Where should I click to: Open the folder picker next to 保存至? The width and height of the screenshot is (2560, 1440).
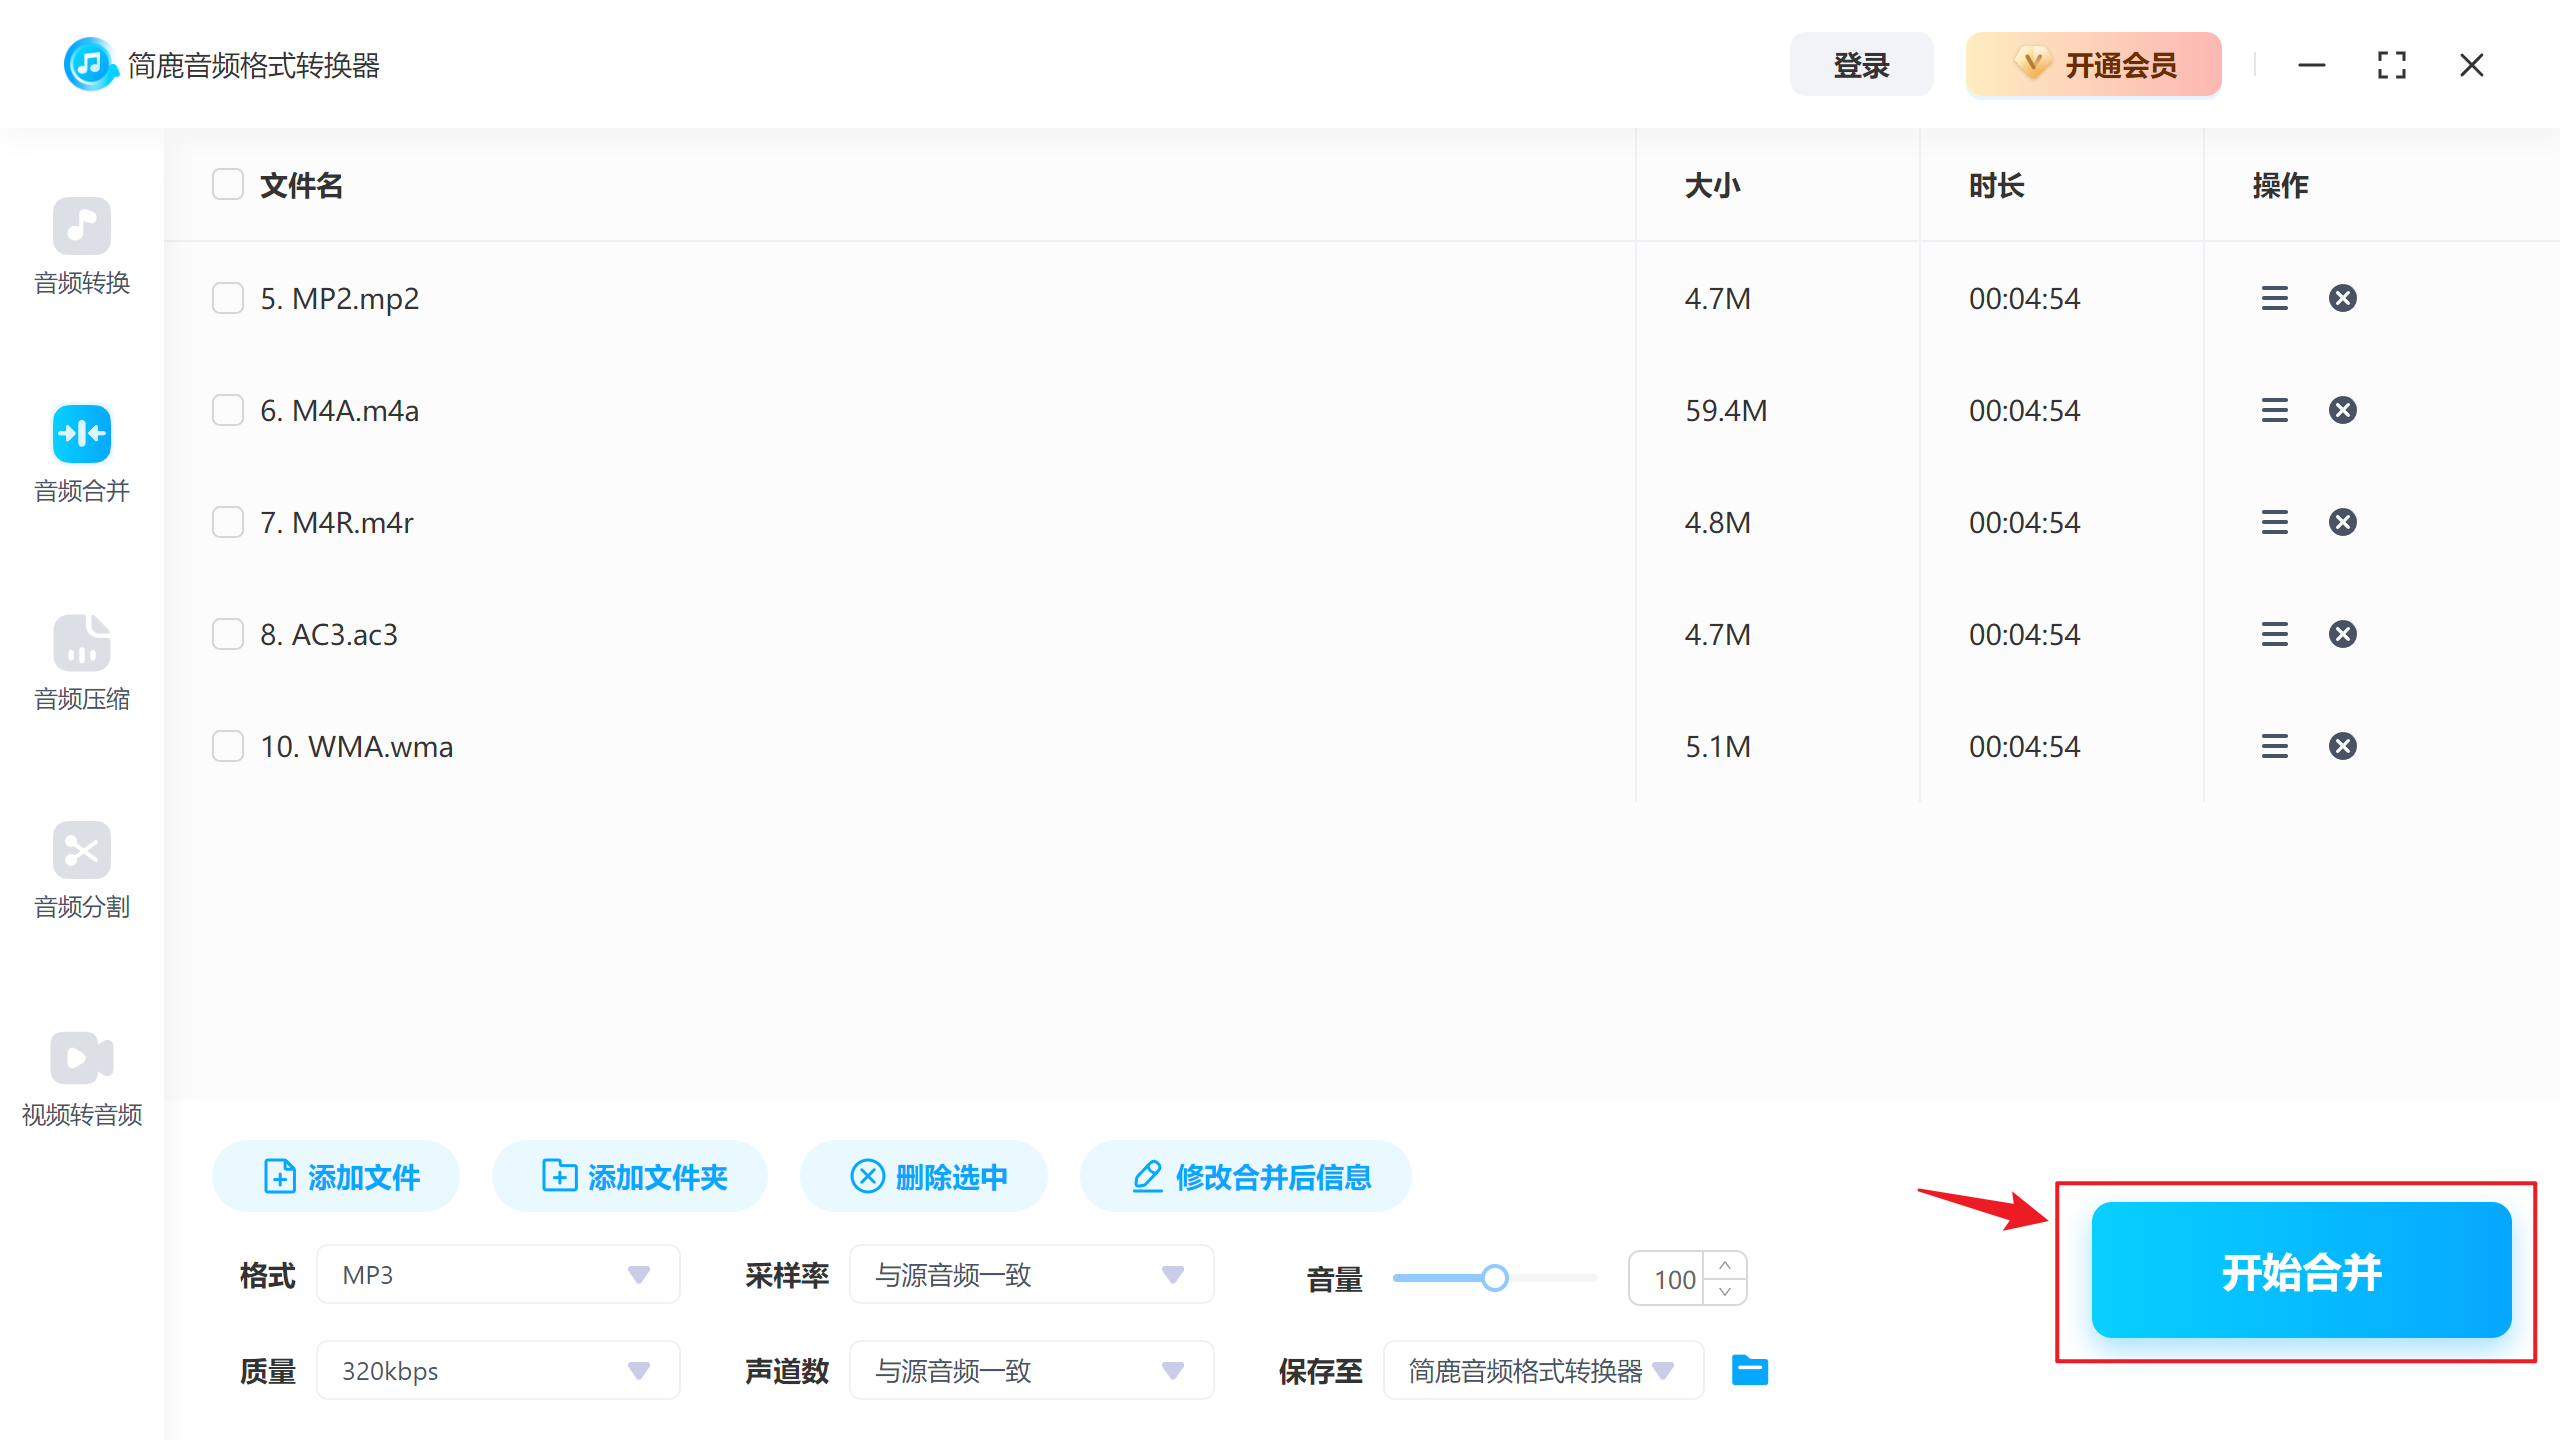[x=1748, y=1370]
